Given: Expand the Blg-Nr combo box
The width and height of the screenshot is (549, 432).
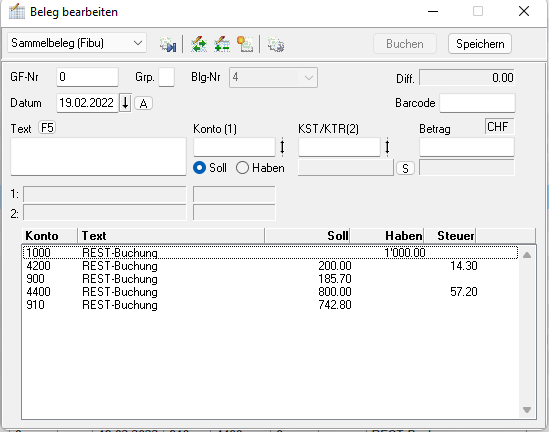Looking at the screenshot, I should pos(308,77).
